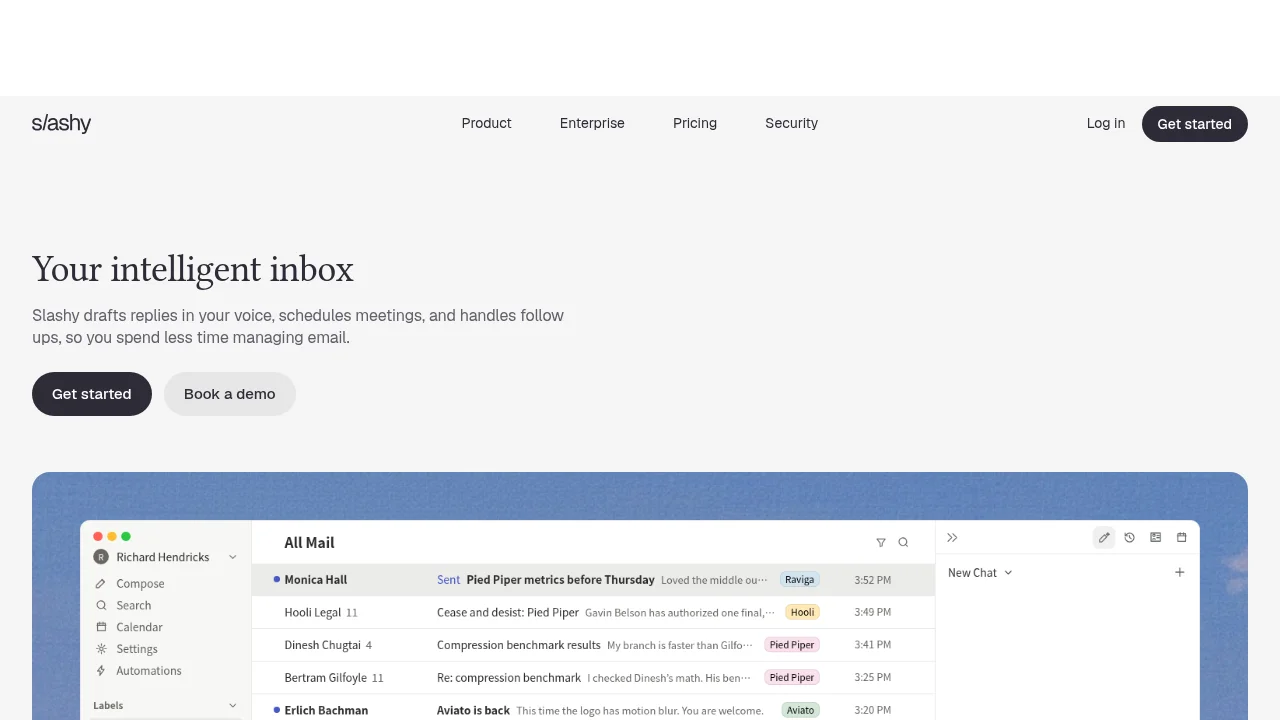Click the 3:49 PM timestamp

click(873, 612)
